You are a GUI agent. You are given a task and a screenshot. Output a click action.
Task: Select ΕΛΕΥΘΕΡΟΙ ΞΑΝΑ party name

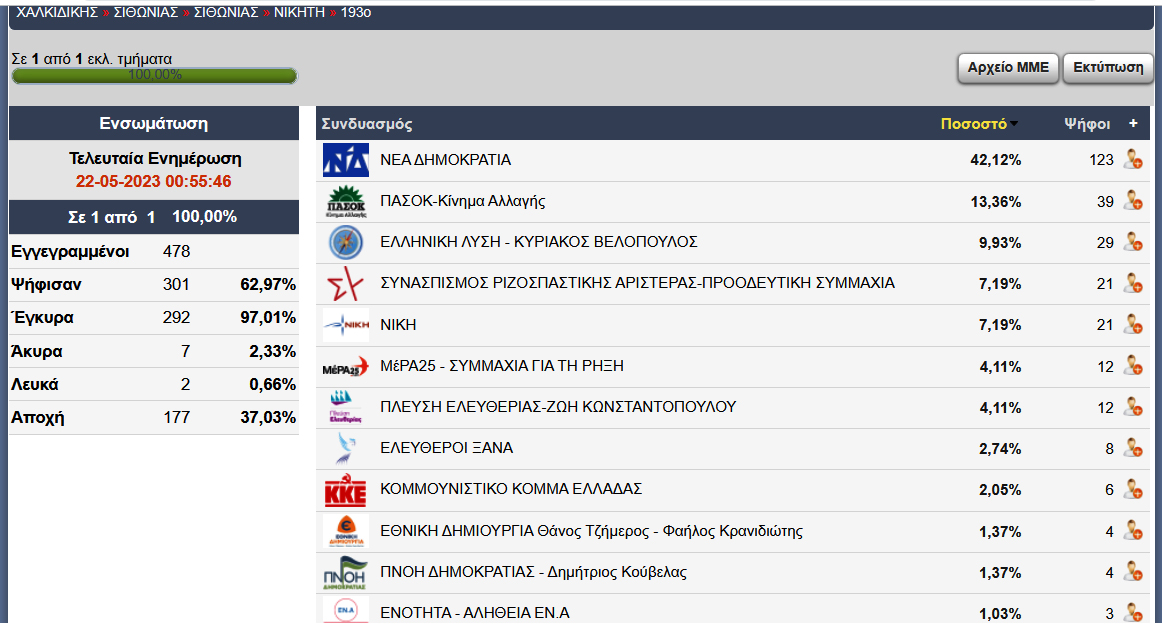pos(446,448)
